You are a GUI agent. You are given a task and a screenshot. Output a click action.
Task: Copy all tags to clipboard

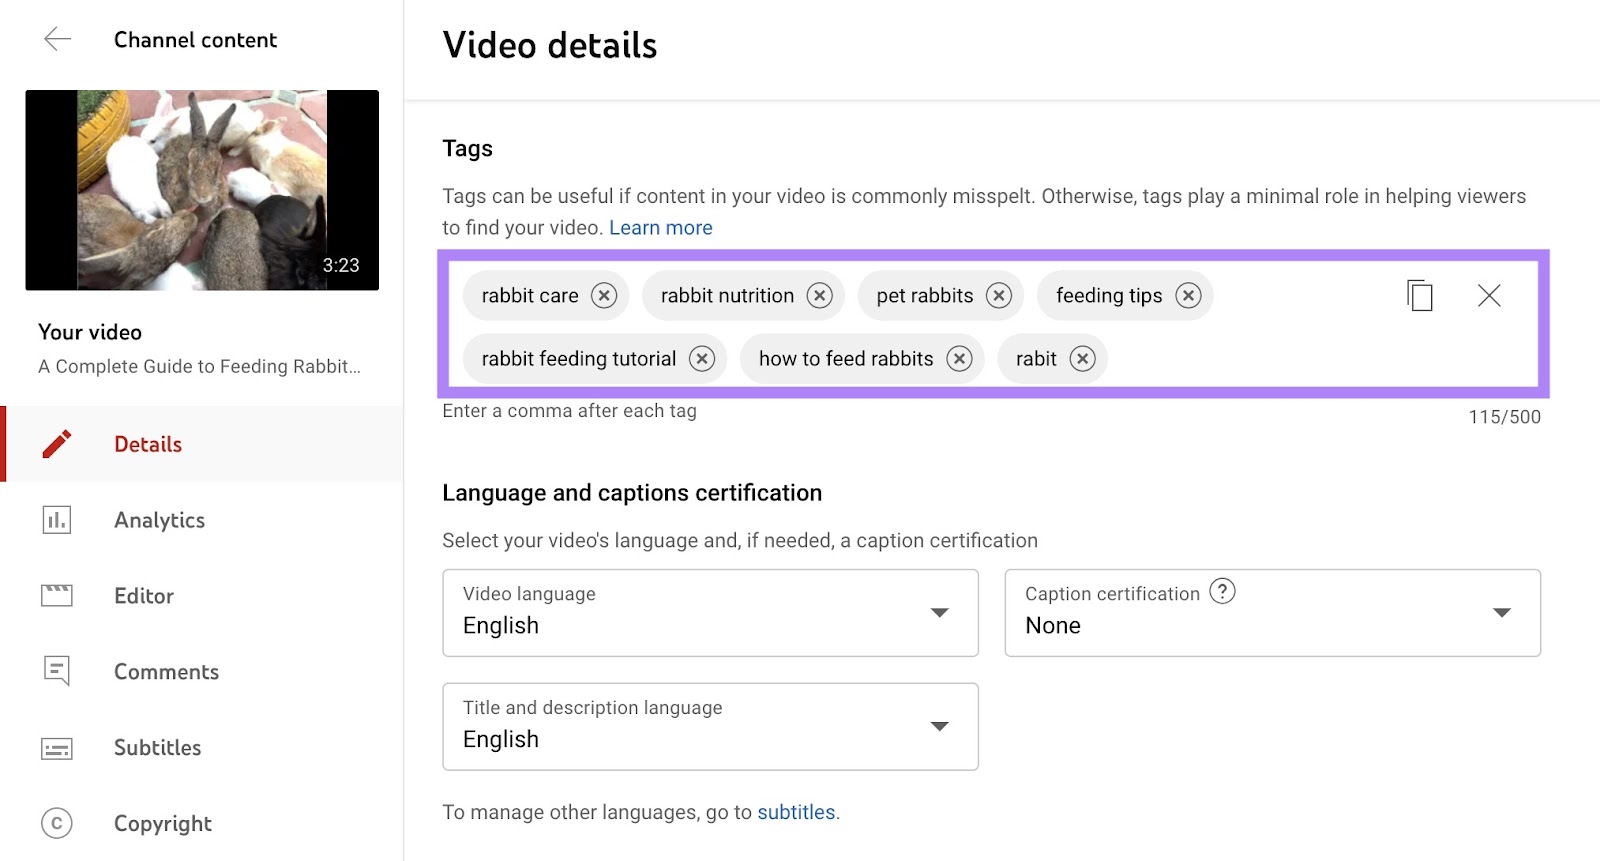click(x=1420, y=296)
